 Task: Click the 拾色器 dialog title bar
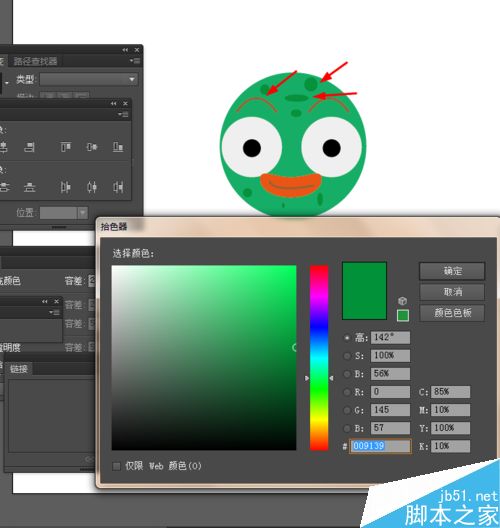[x=298, y=227]
